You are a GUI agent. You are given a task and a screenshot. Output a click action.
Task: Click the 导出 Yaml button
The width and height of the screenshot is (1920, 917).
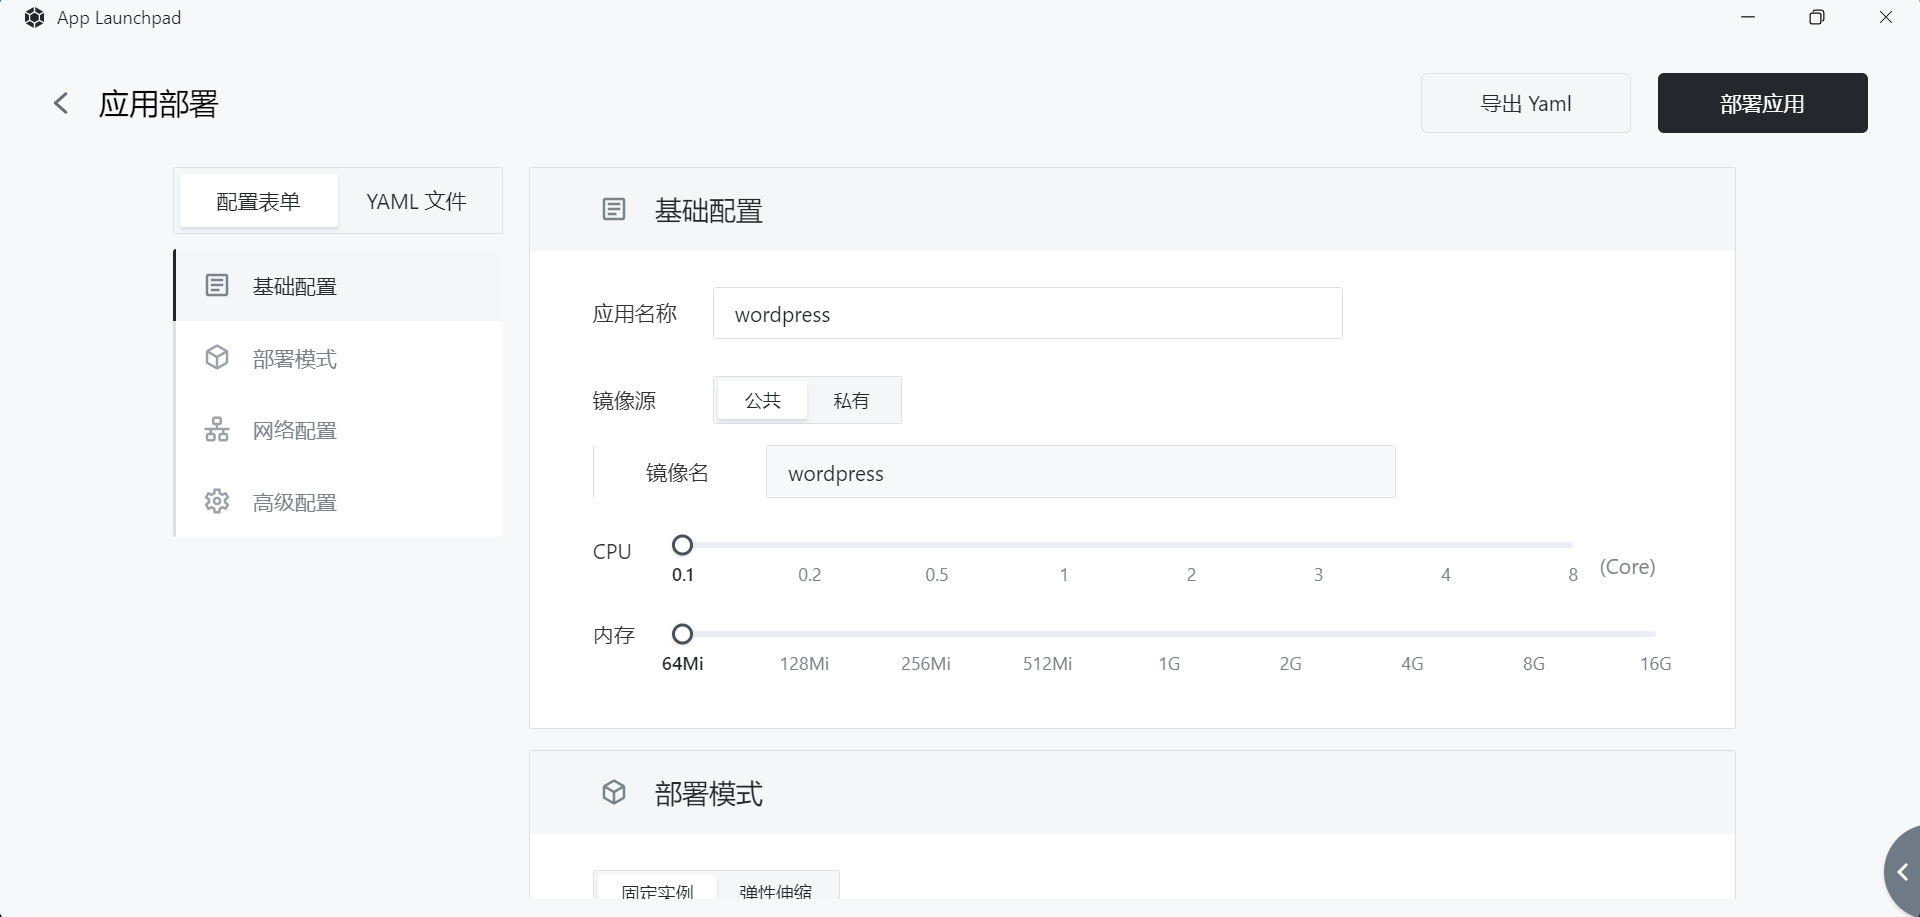[x=1525, y=103]
